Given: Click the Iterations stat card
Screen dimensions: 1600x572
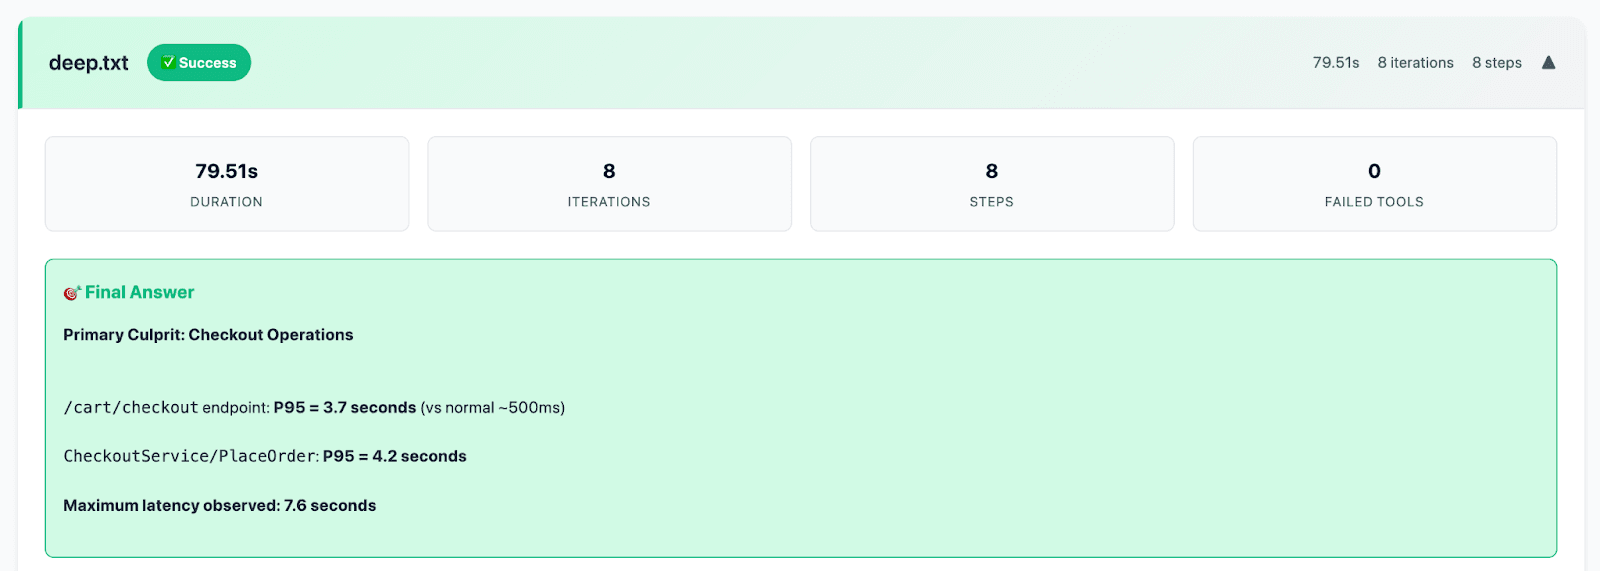Looking at the screenshot, I should (x=609, y=184).
